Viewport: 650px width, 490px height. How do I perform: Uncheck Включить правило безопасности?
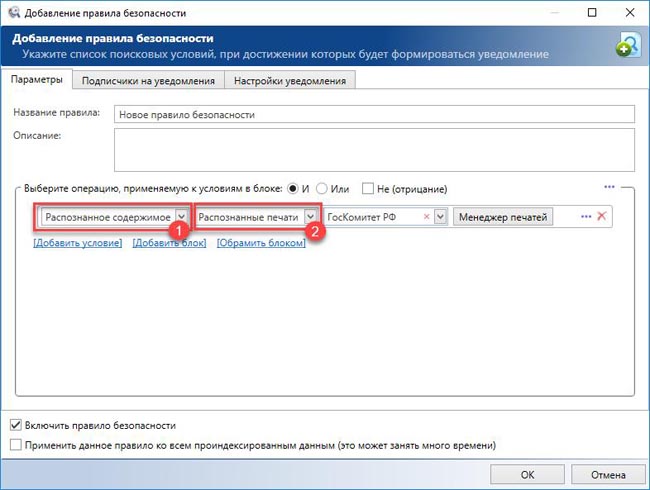click(16, 425)
